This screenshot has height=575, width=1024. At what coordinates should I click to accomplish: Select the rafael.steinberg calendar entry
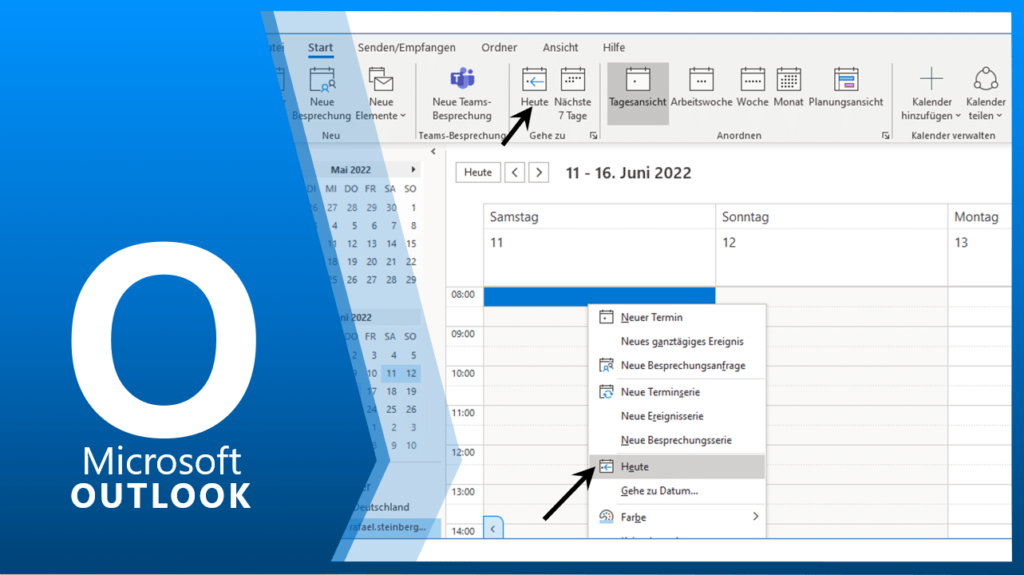(390, 527)
